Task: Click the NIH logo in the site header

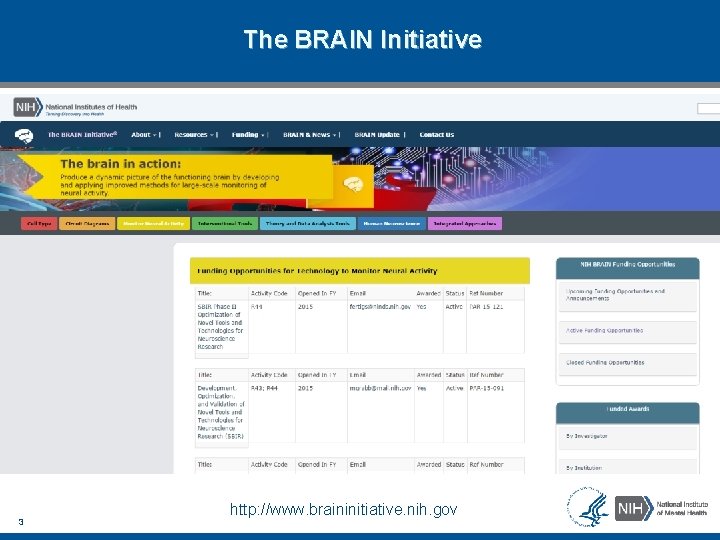Action: (28, 107)
